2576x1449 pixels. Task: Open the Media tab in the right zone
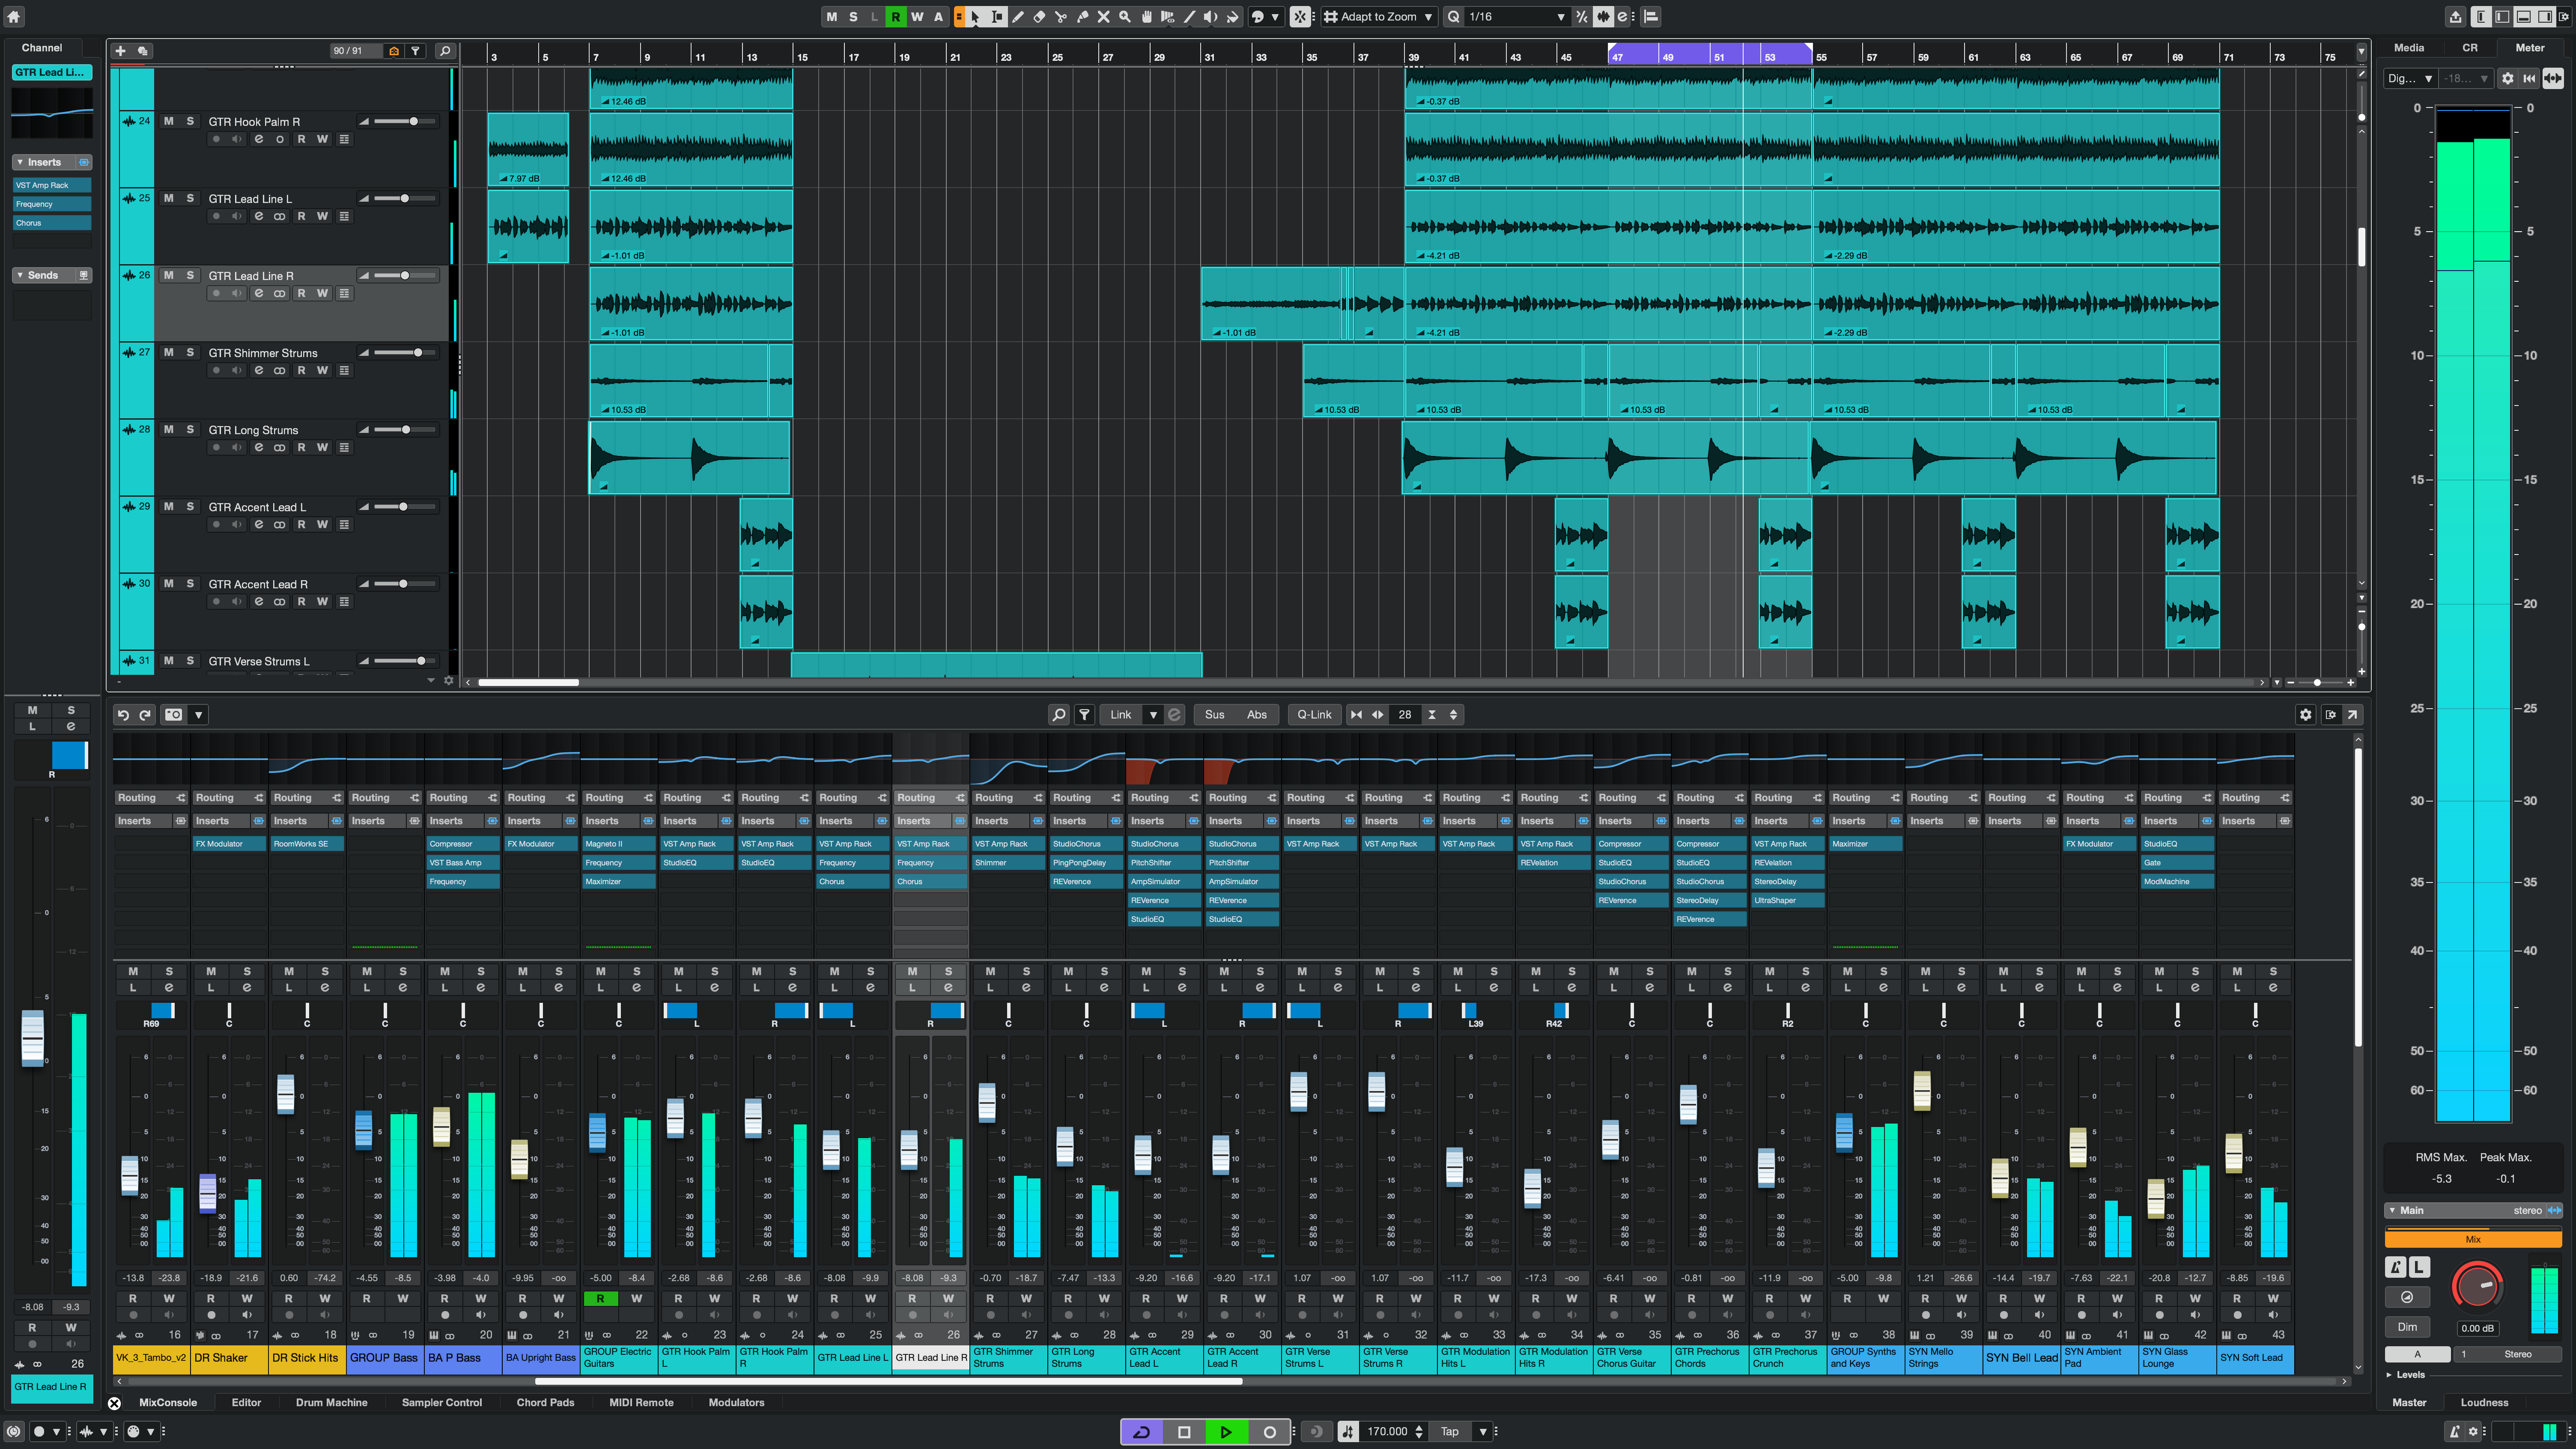click(x=2409, y=47)
